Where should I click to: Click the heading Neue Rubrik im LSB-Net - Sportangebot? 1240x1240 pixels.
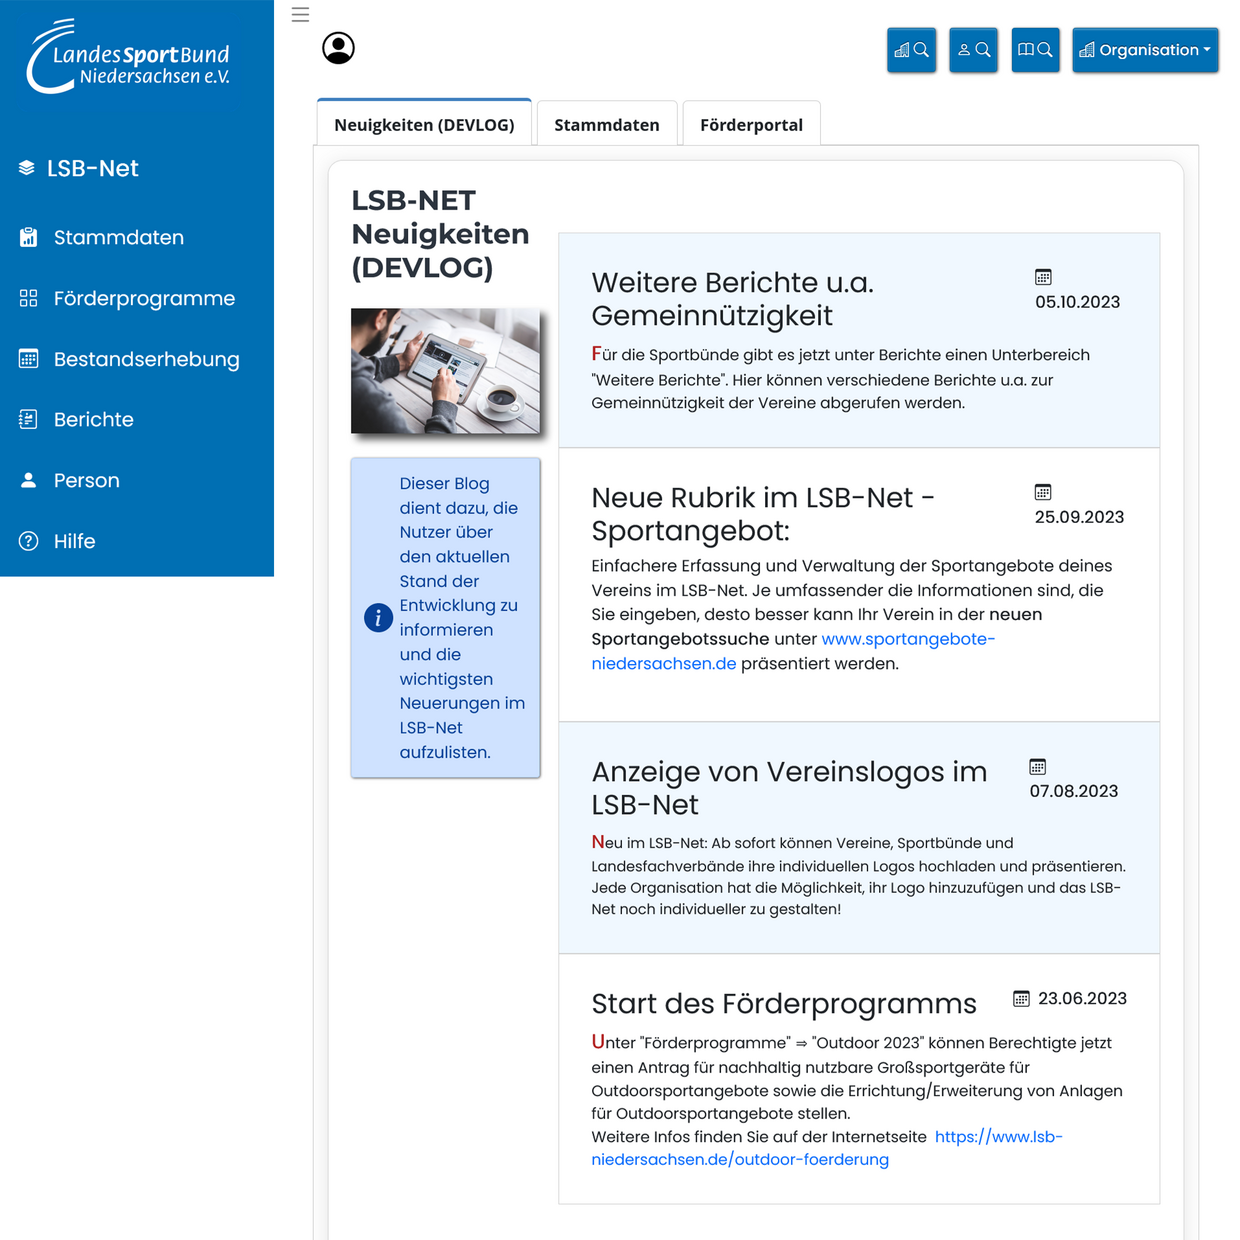pos(763,514)
